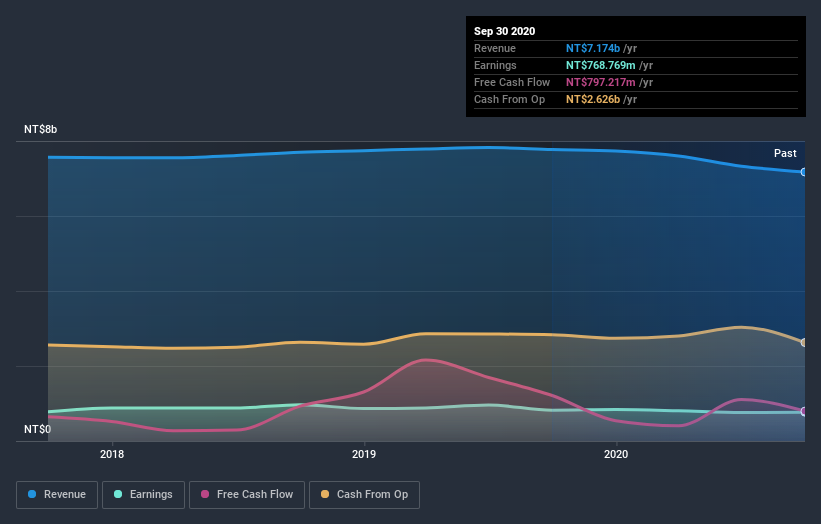Click the NT$0 y-axis label
The height and width of the screenshot is (524, 821).
pos(38,429)
